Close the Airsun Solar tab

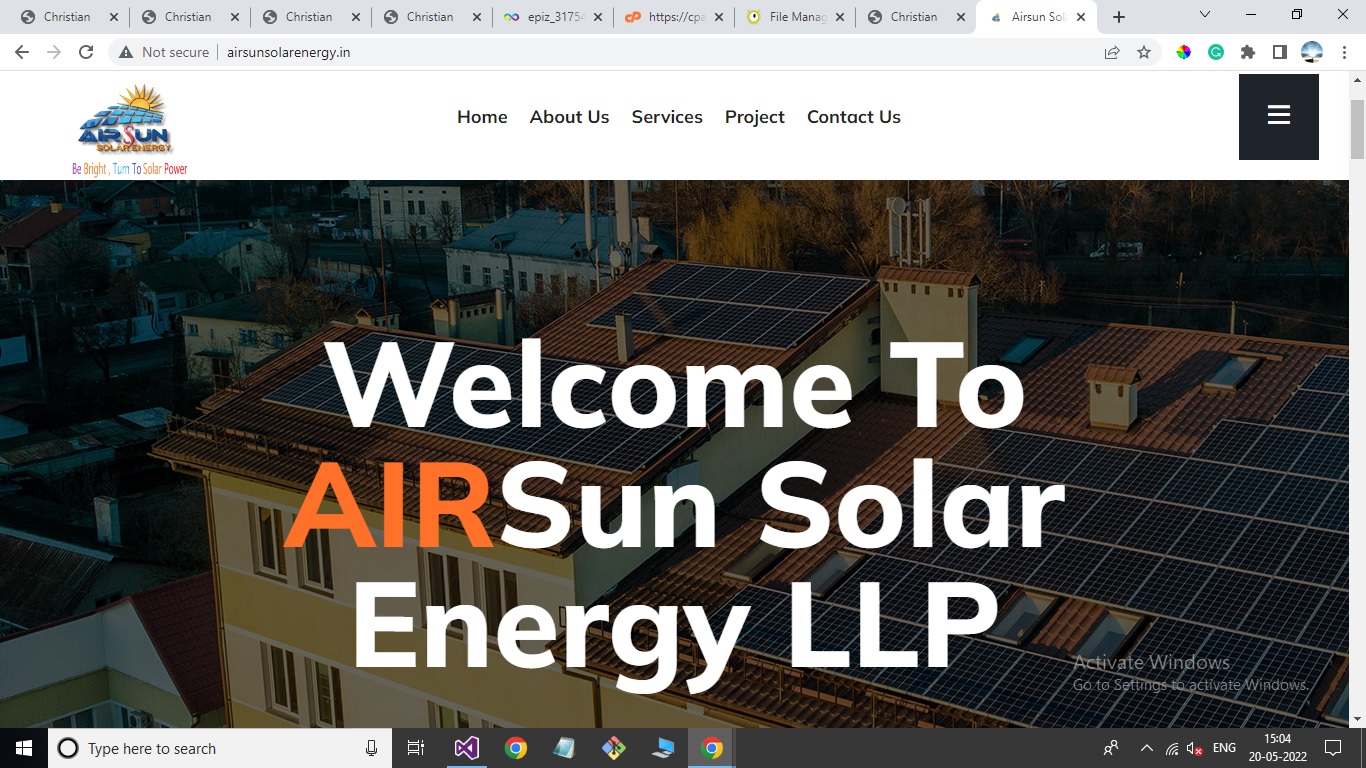pos(1081,17)
